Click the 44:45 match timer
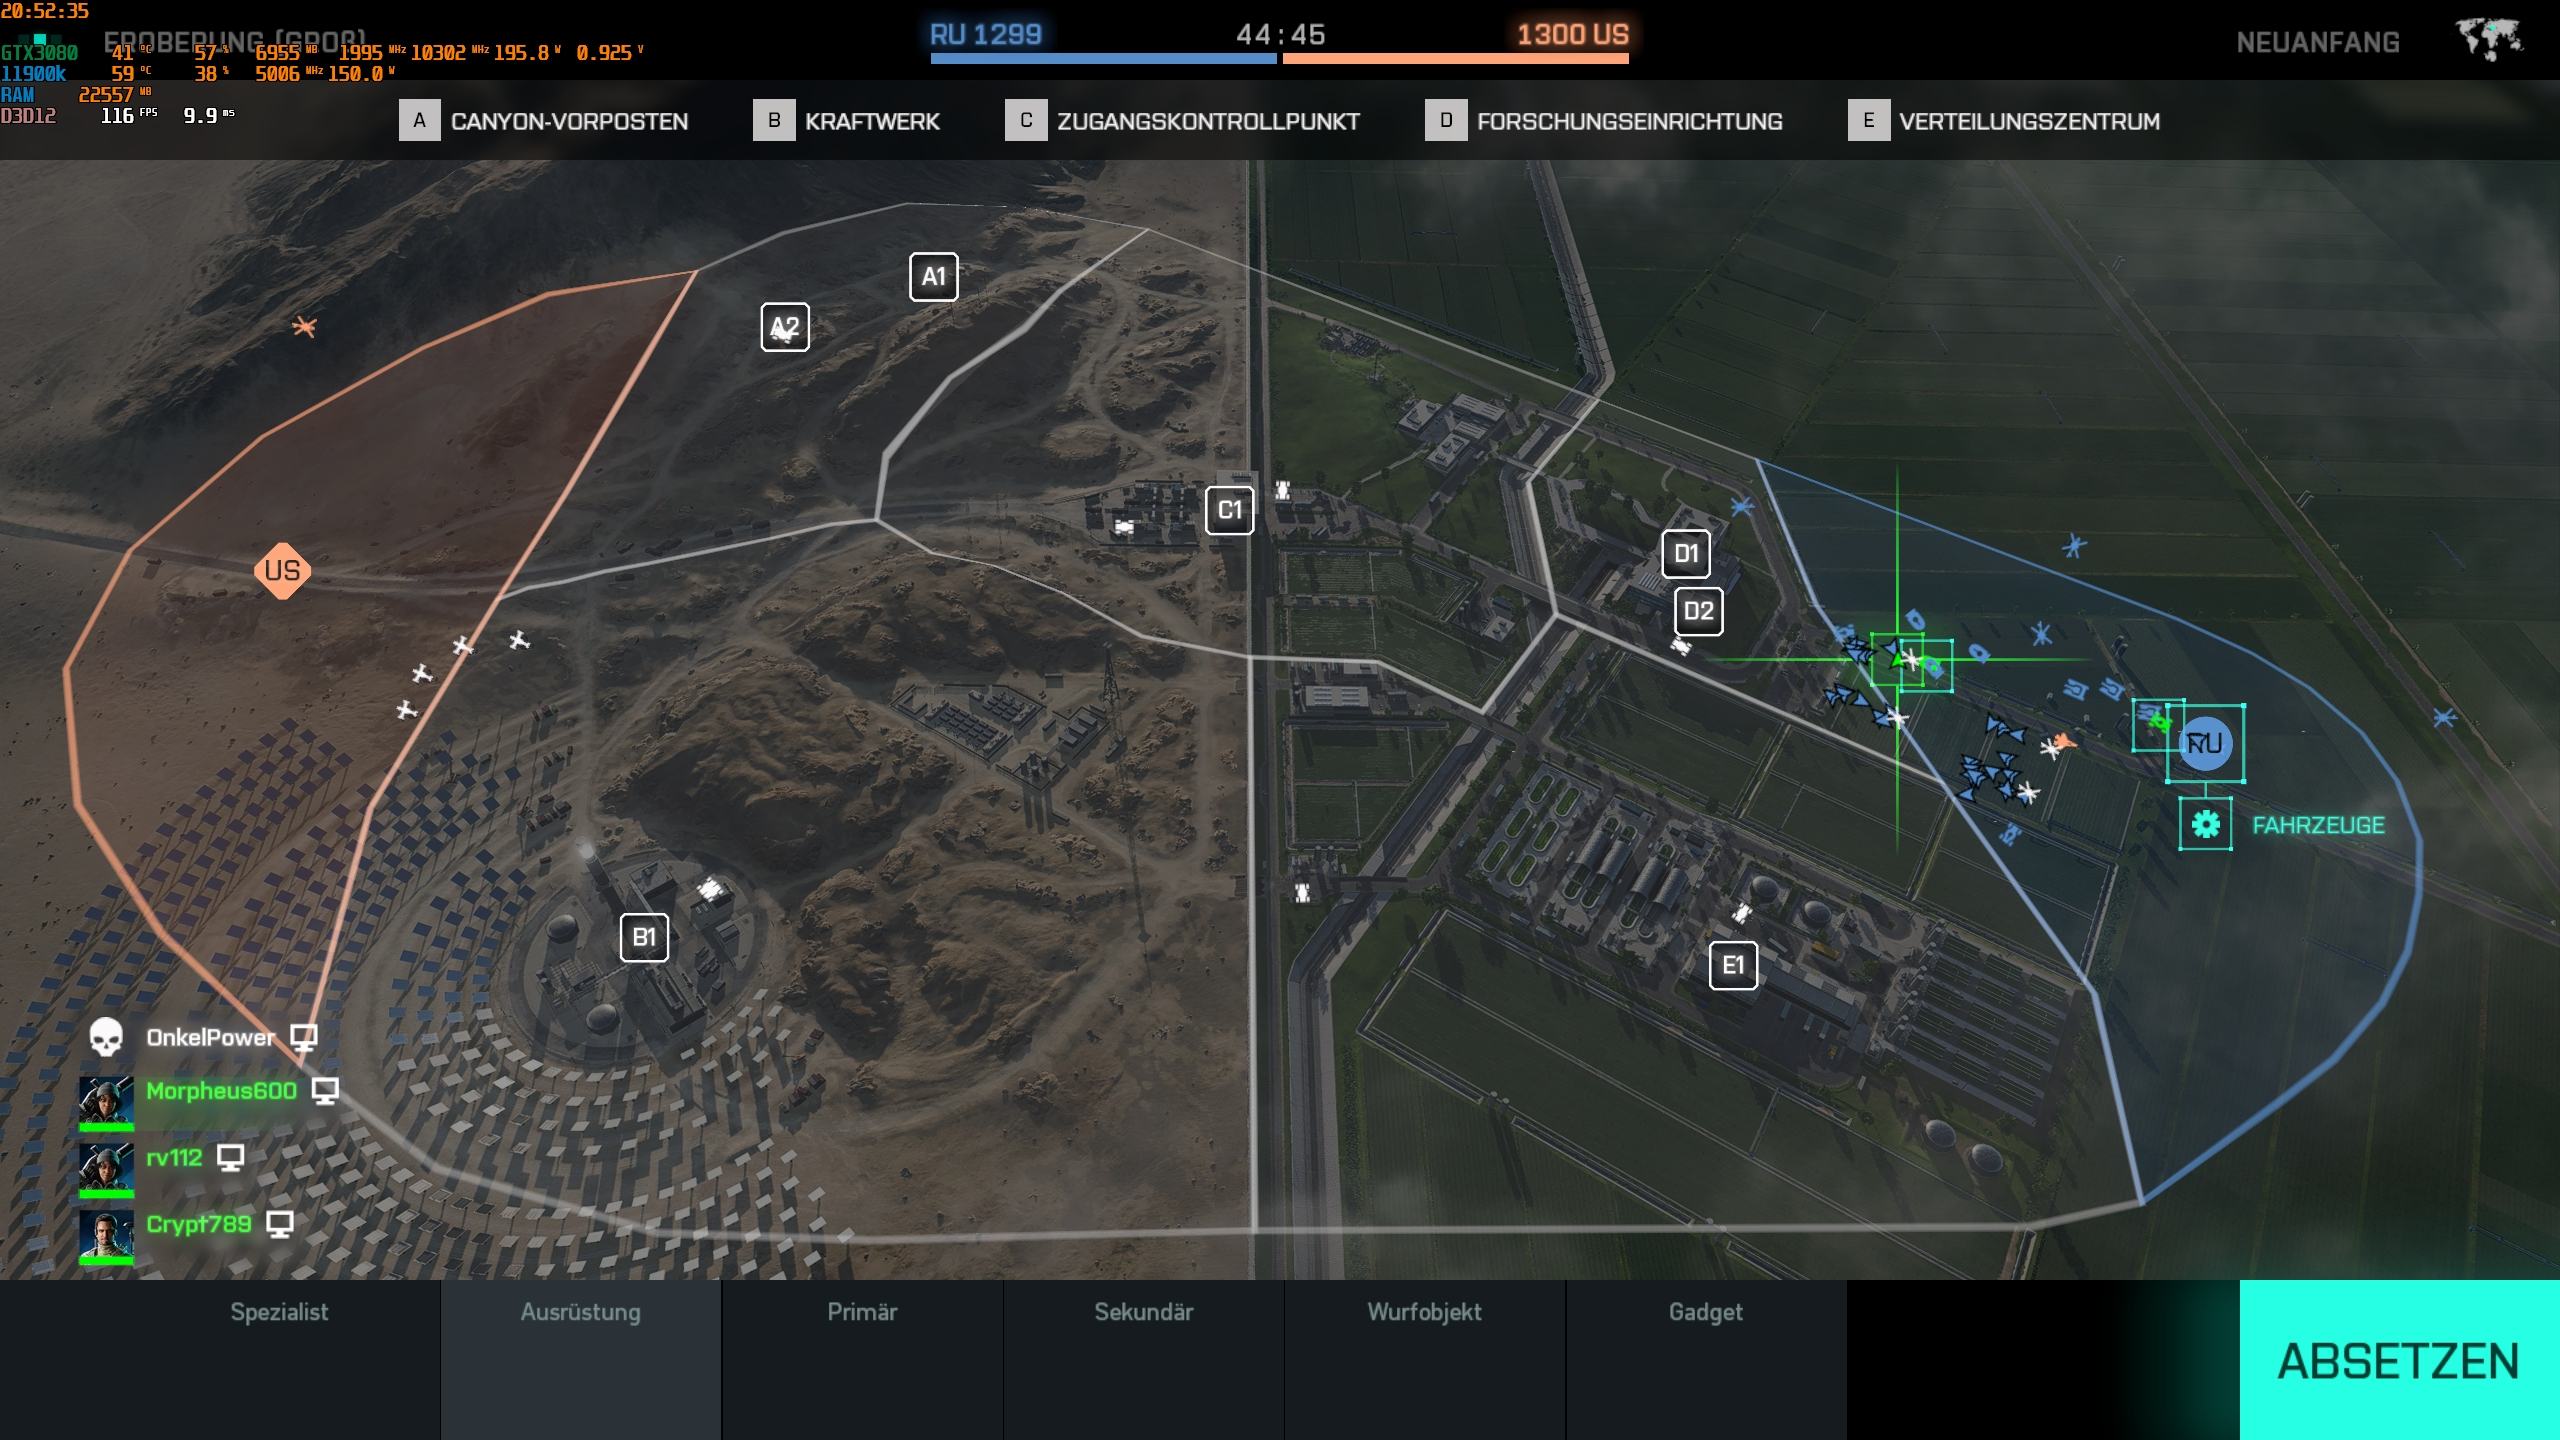 click(x=1281, y=35)
